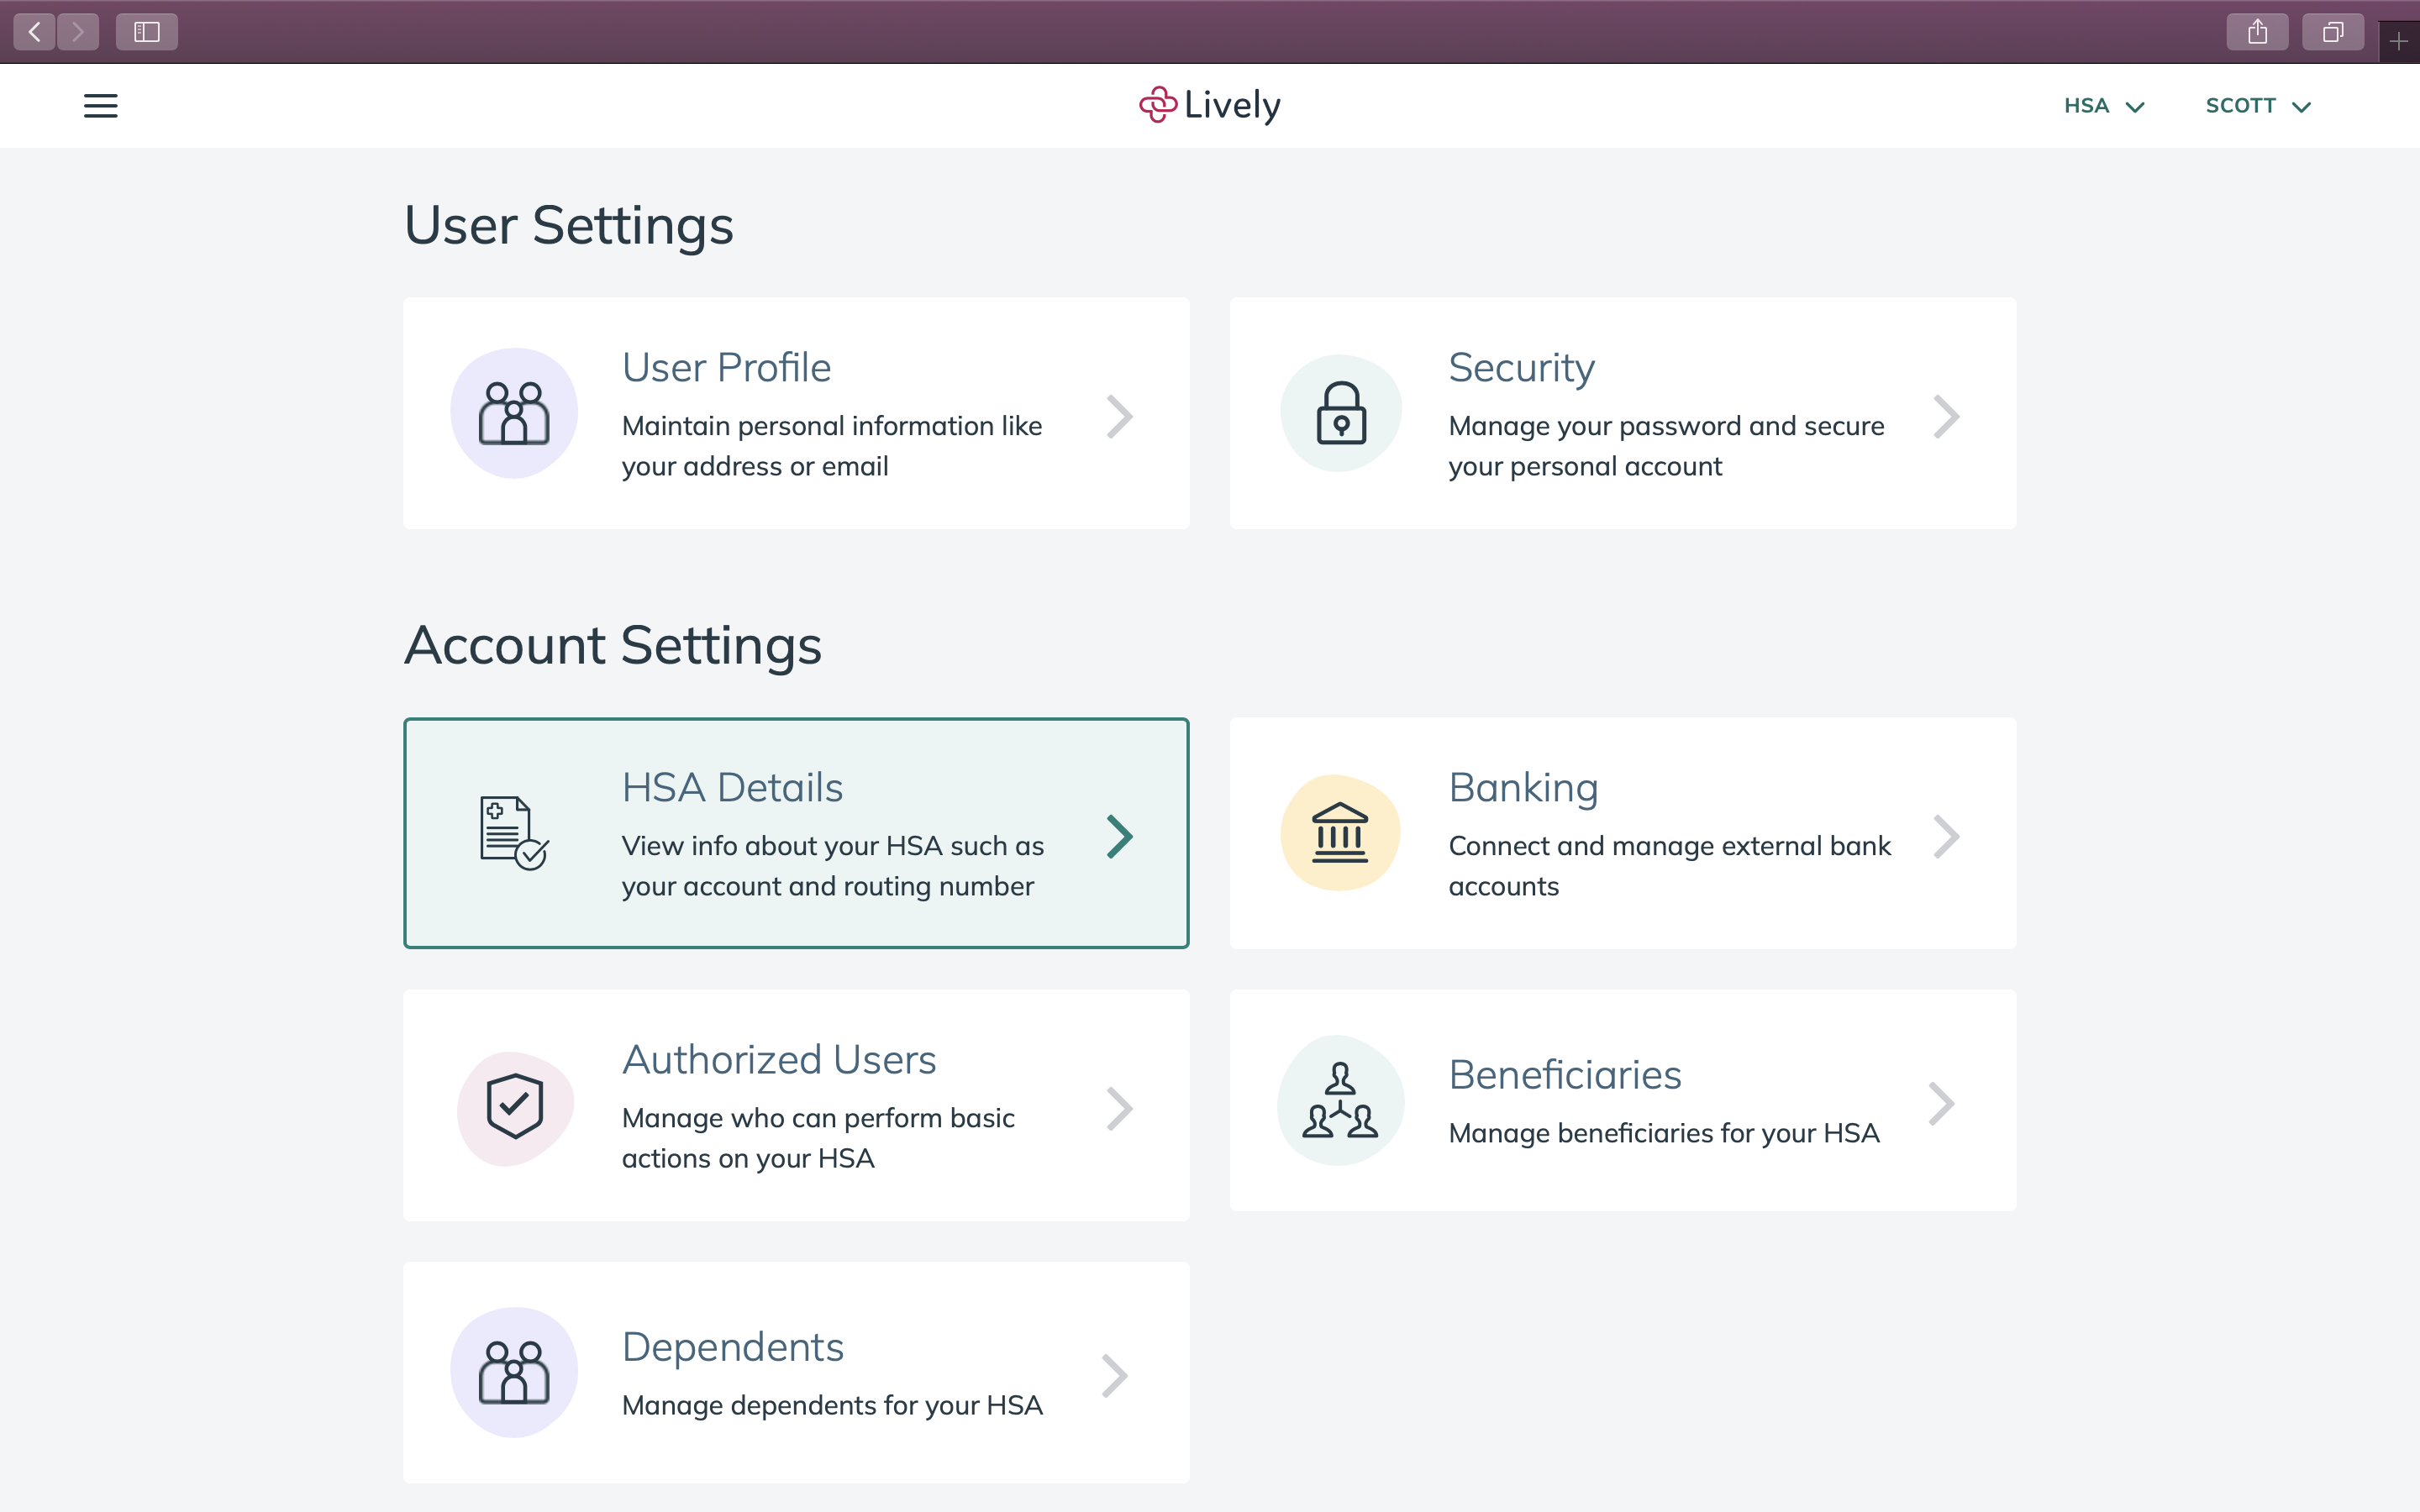
Task: Open the hamburger navigation menu
Action: point(100,106)
